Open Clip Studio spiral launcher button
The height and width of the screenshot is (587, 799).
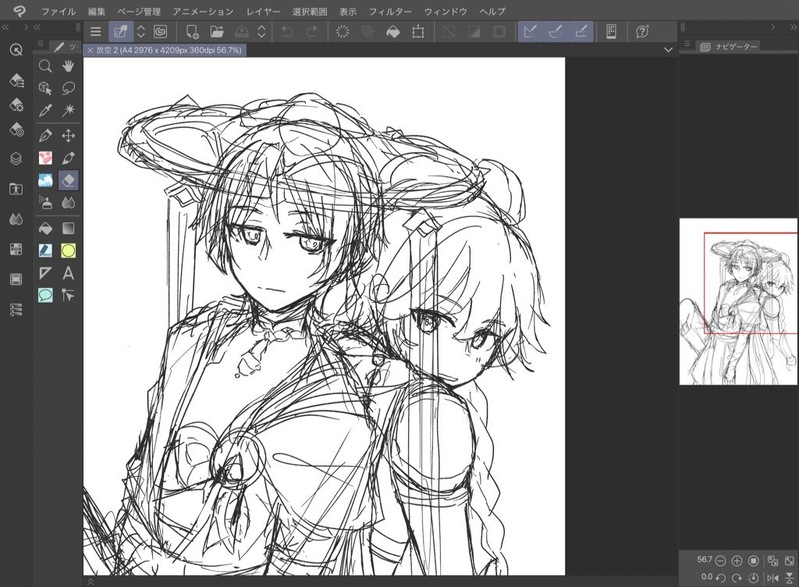pyautogui.click(x=161, y=32)
